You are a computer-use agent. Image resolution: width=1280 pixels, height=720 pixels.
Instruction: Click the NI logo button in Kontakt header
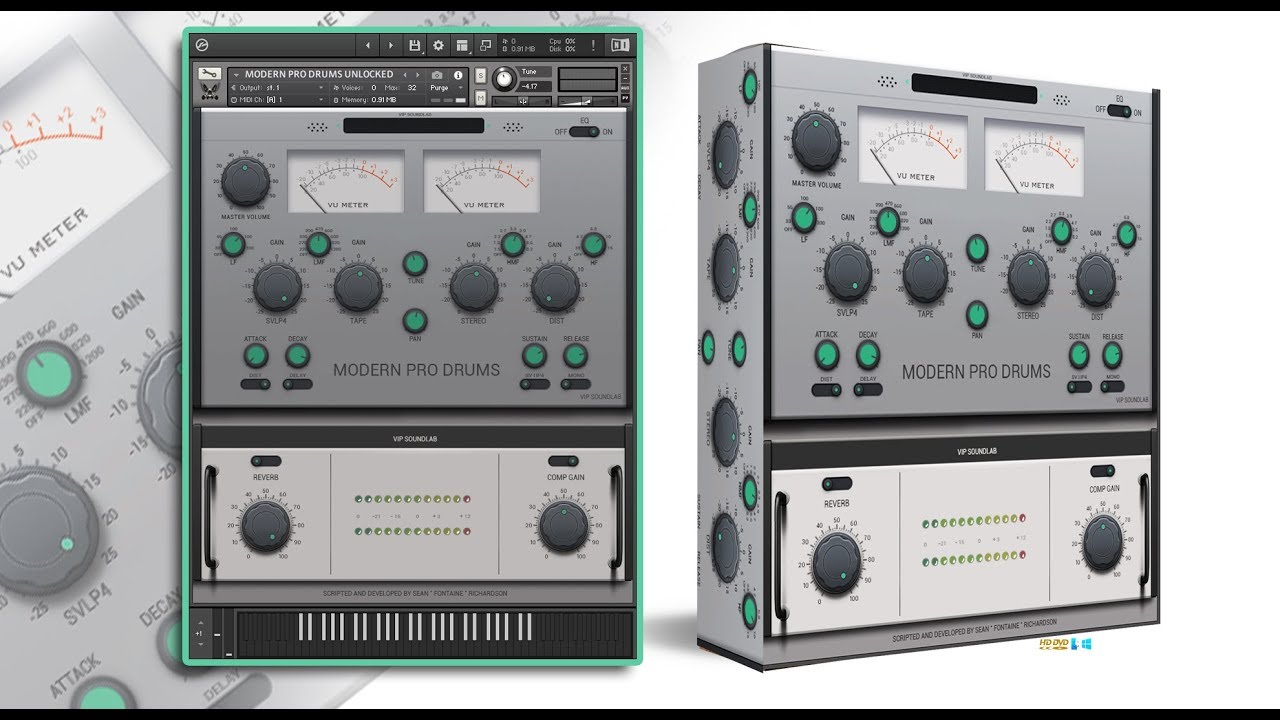(x=620, y=45)
